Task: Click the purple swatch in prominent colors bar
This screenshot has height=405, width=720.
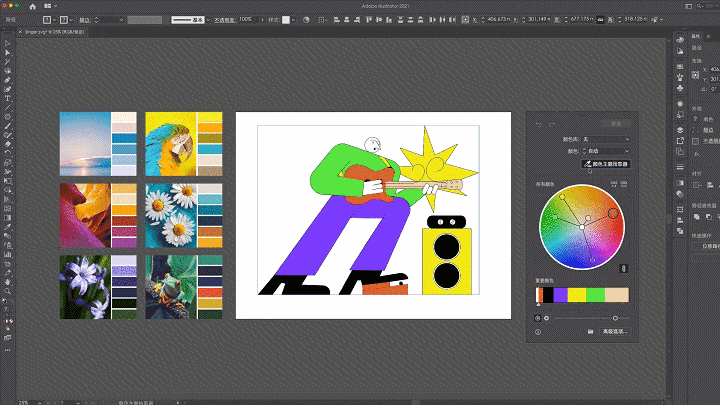Action: coord(561,296)
